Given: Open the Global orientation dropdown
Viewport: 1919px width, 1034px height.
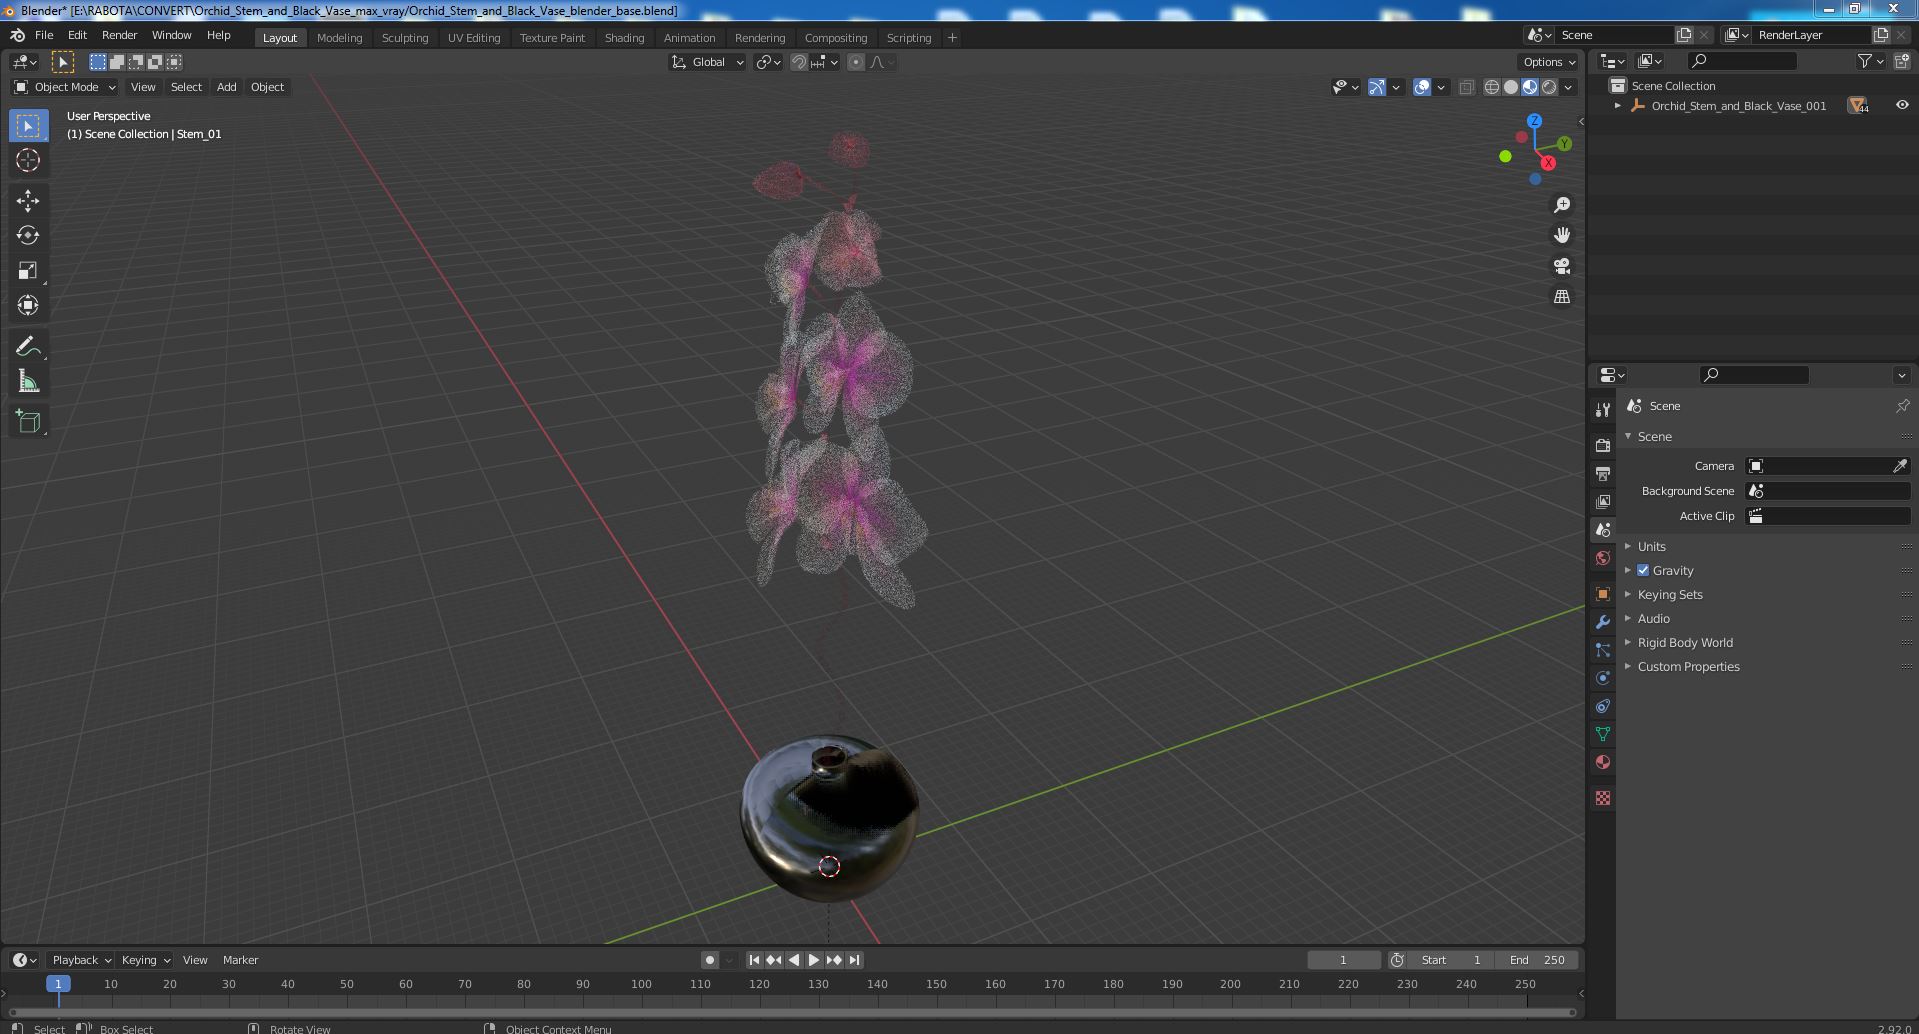Looking at the screenshot, I should (708, 62).
